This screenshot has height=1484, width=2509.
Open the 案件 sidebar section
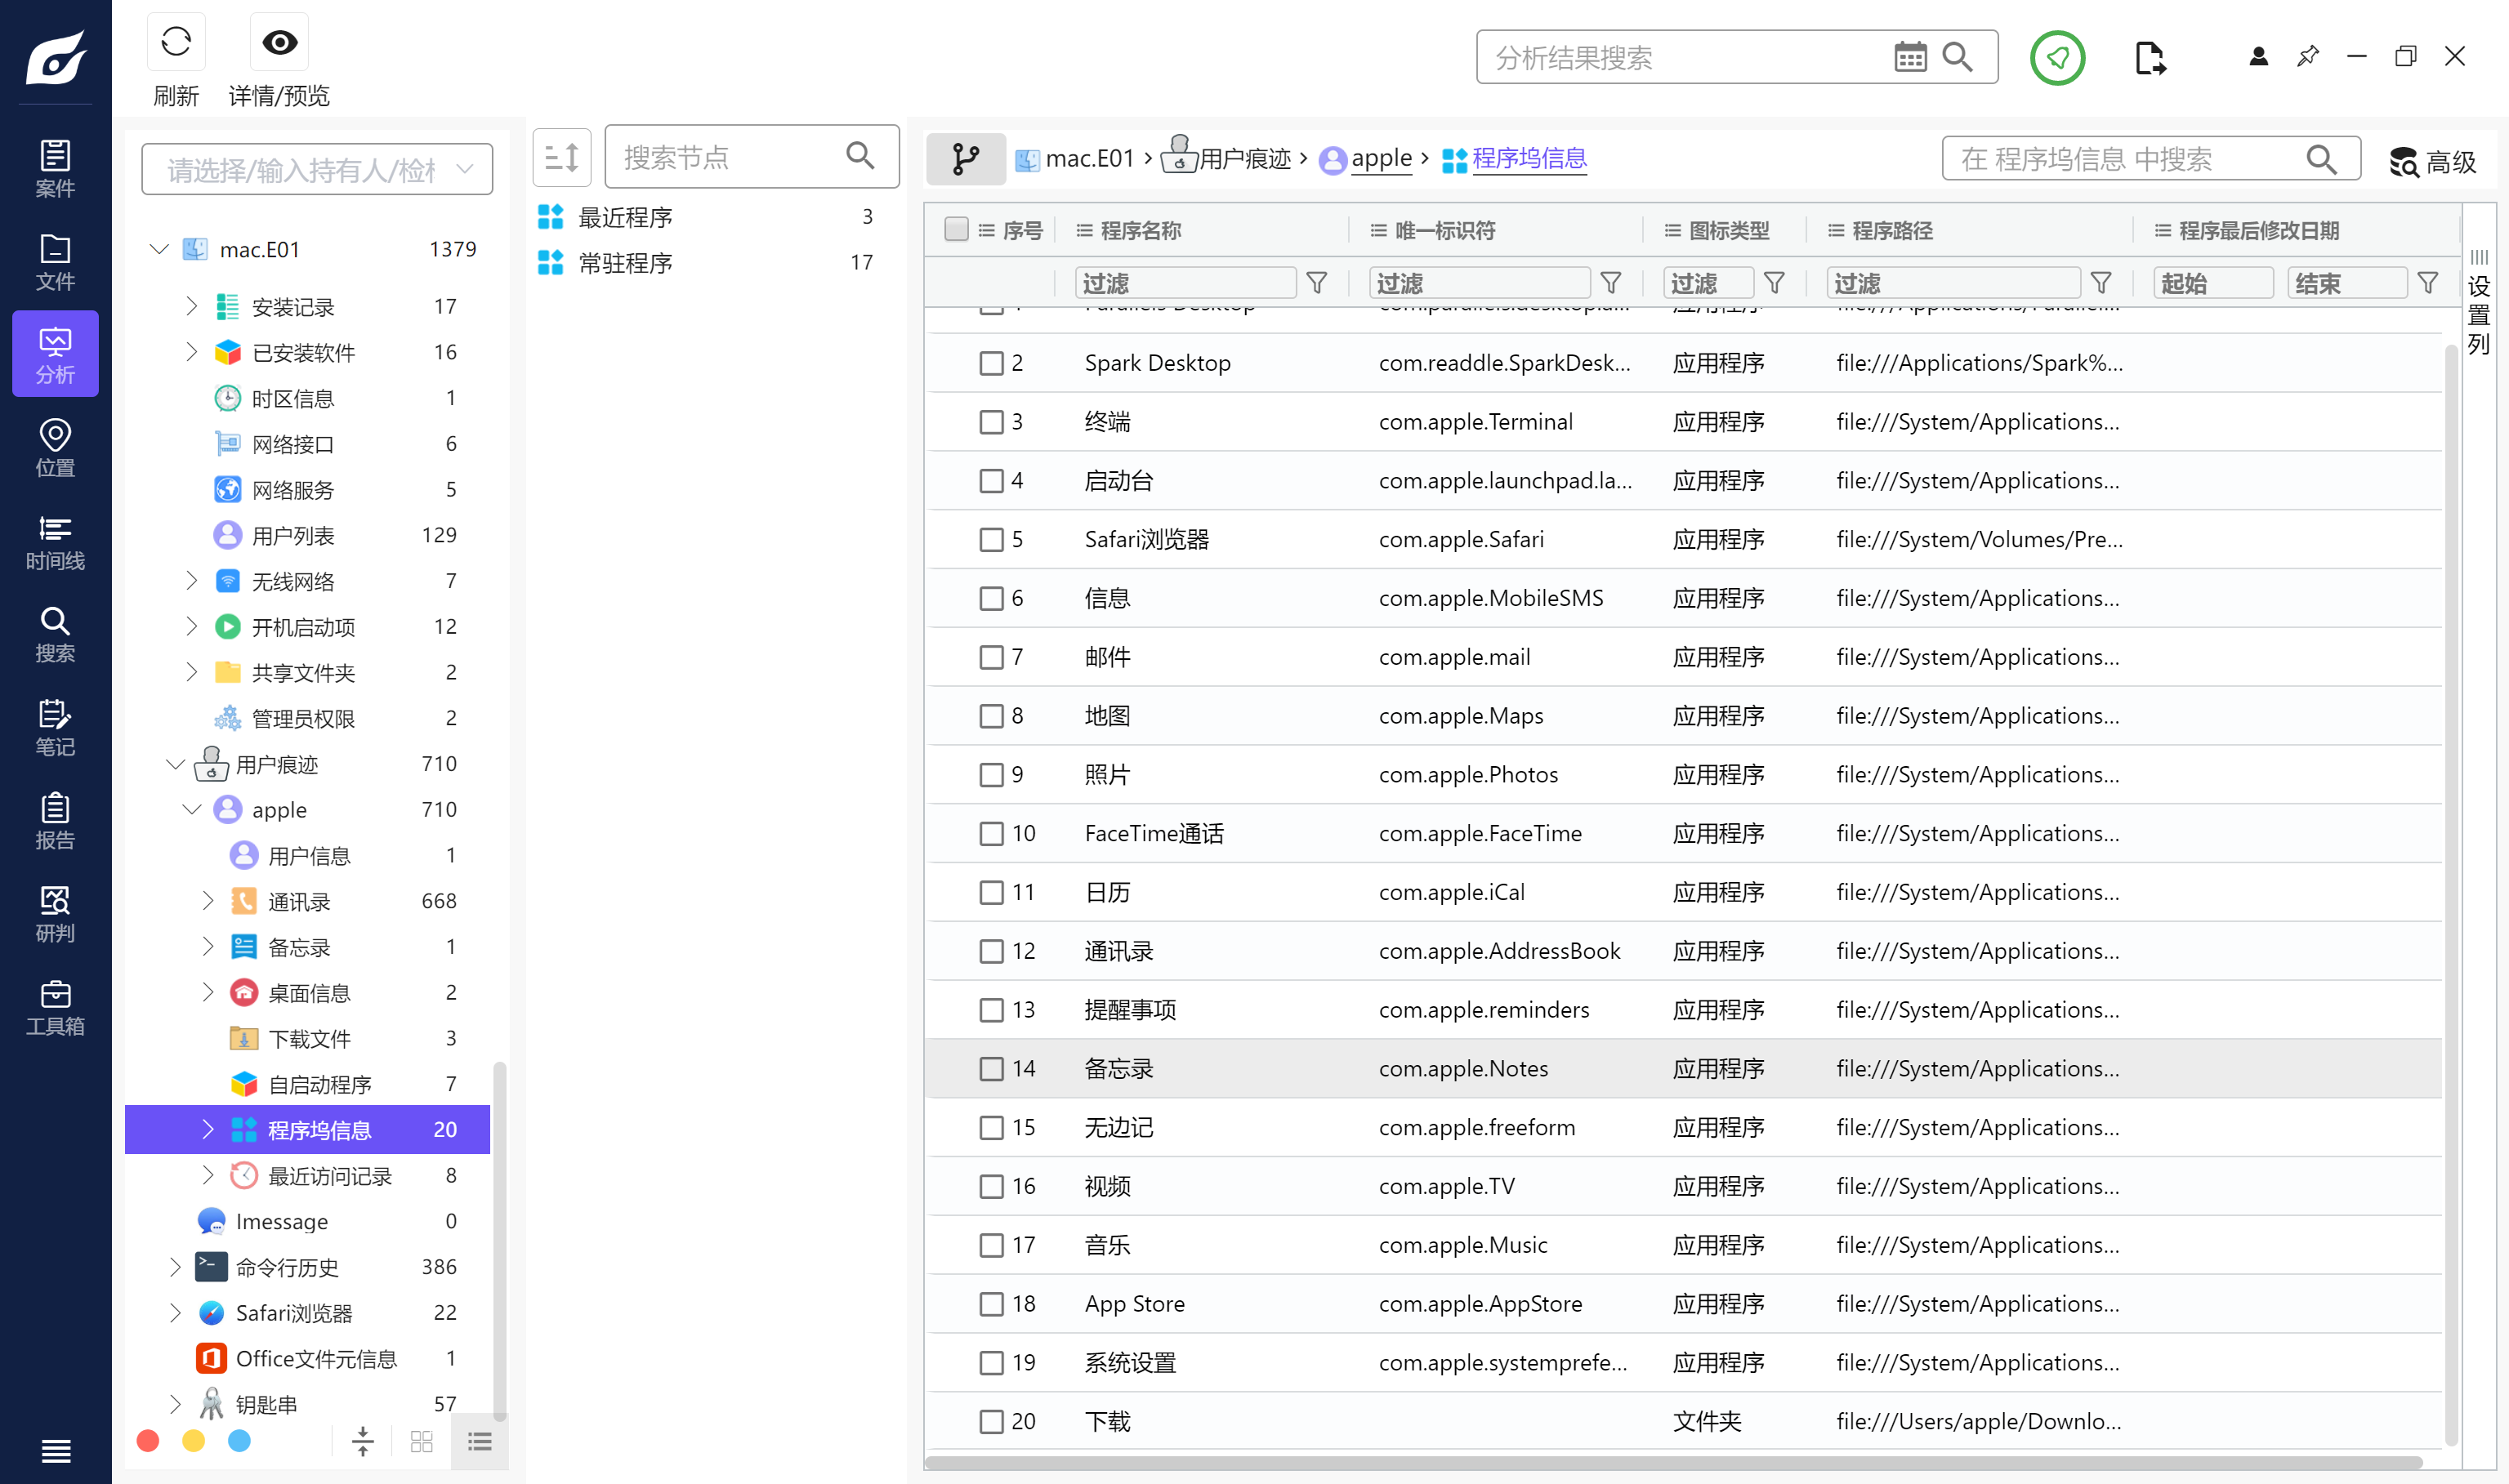pyautogui.click(x=55, y=169)
